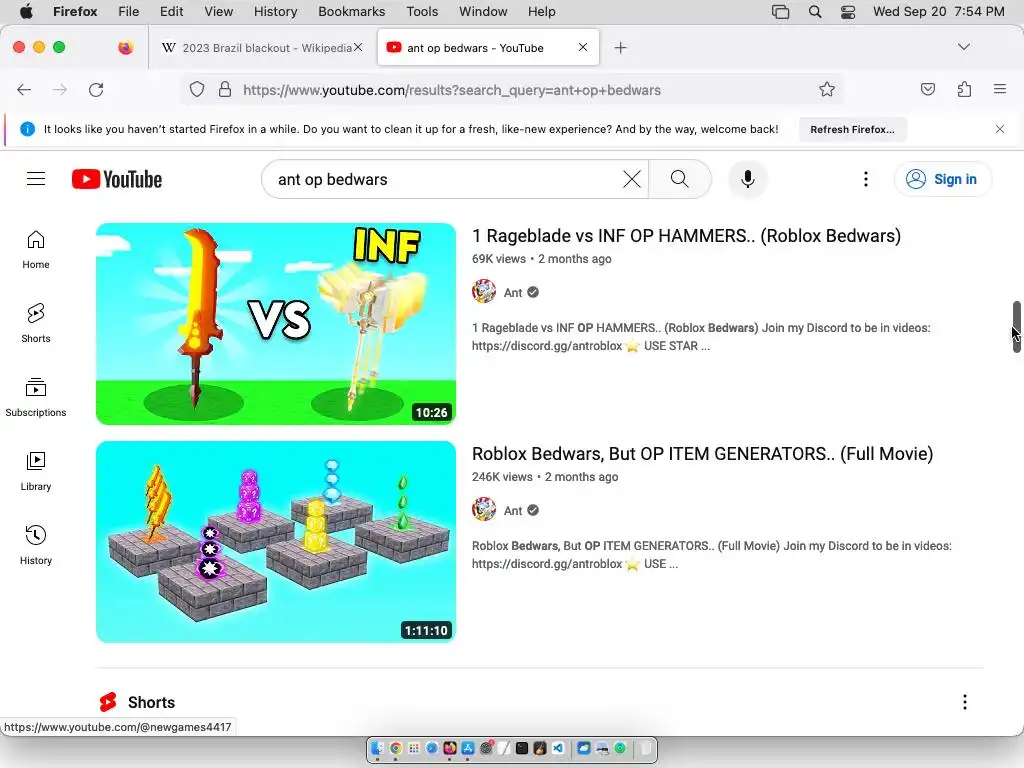Open Subscriptions in the YouTube sidebar
The width and height of the screenshot is (1024, 768).
pos(36,398)
